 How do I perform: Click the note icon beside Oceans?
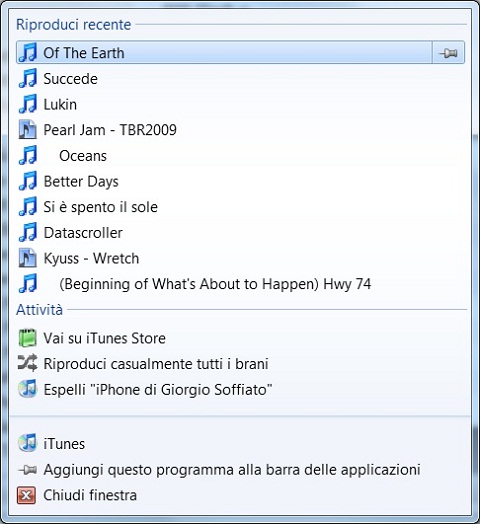pos(28,155)
